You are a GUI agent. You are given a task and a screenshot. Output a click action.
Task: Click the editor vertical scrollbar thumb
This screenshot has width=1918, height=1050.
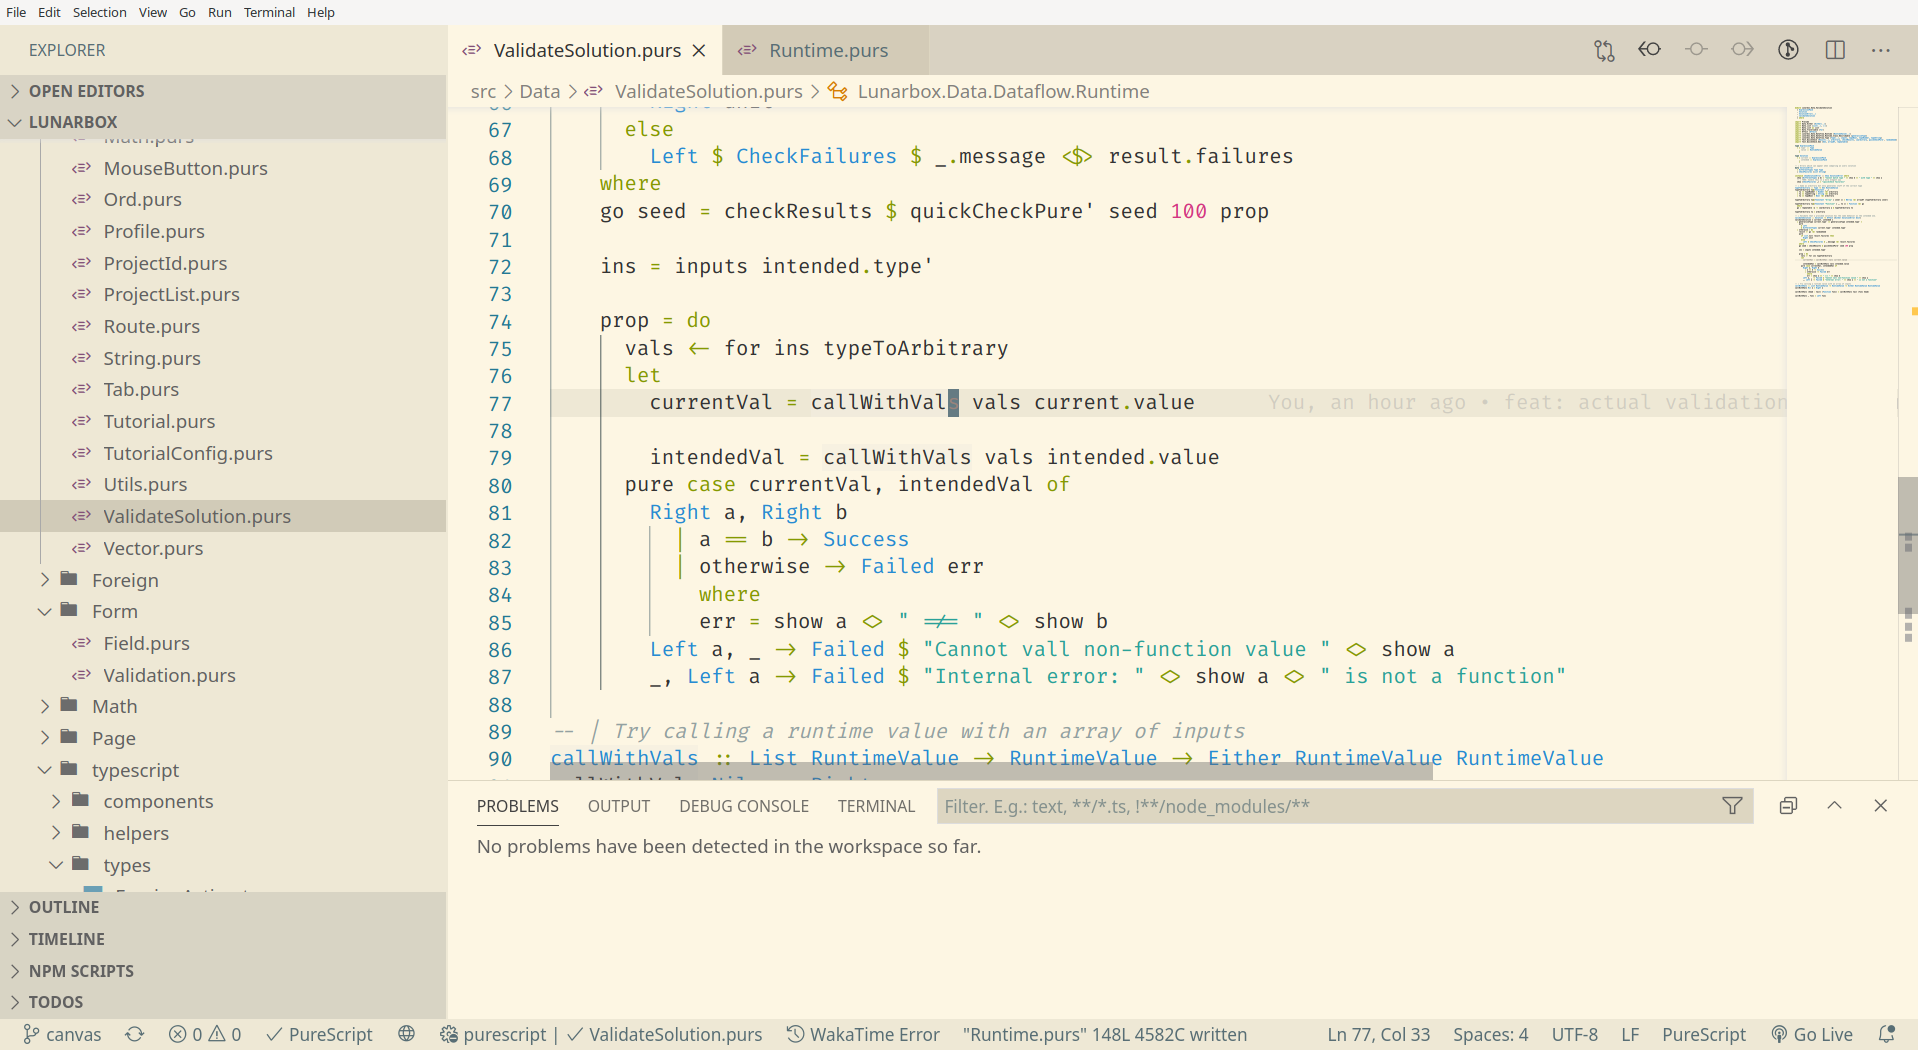coord(1907,546)
